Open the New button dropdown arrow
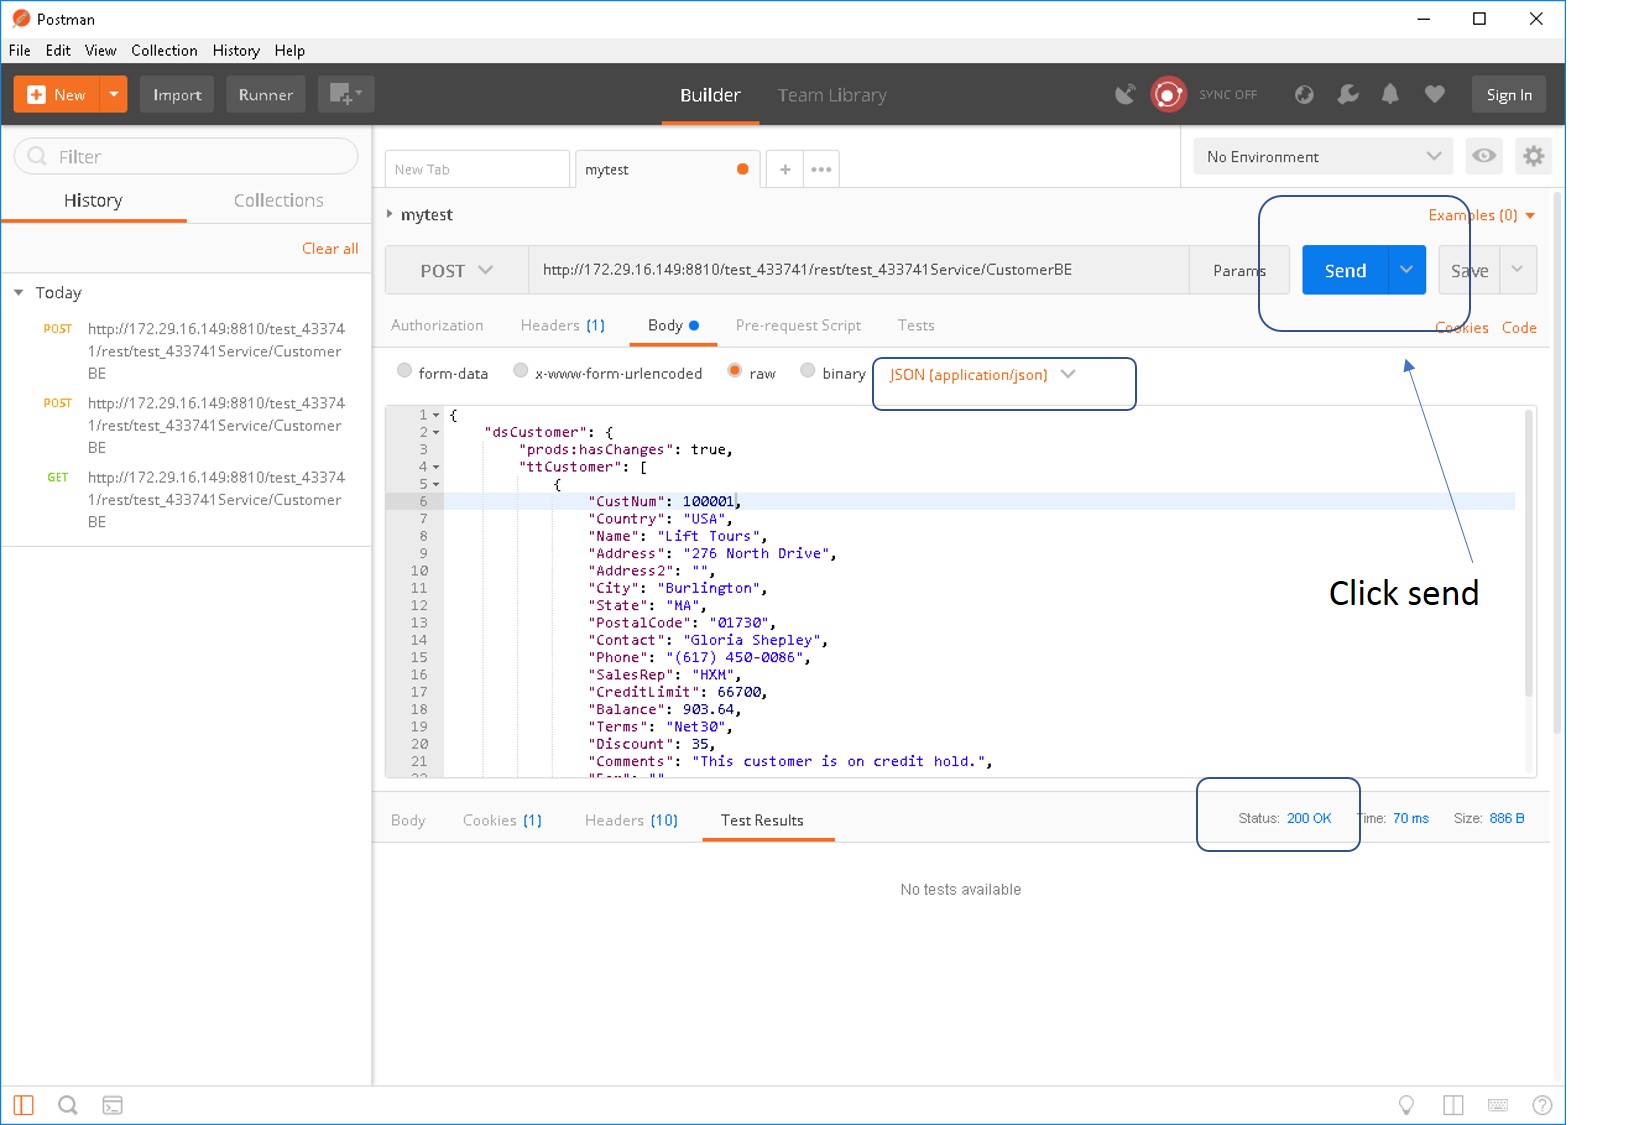This screenshot has width=1632, height=1125. (x=114, y=94)
